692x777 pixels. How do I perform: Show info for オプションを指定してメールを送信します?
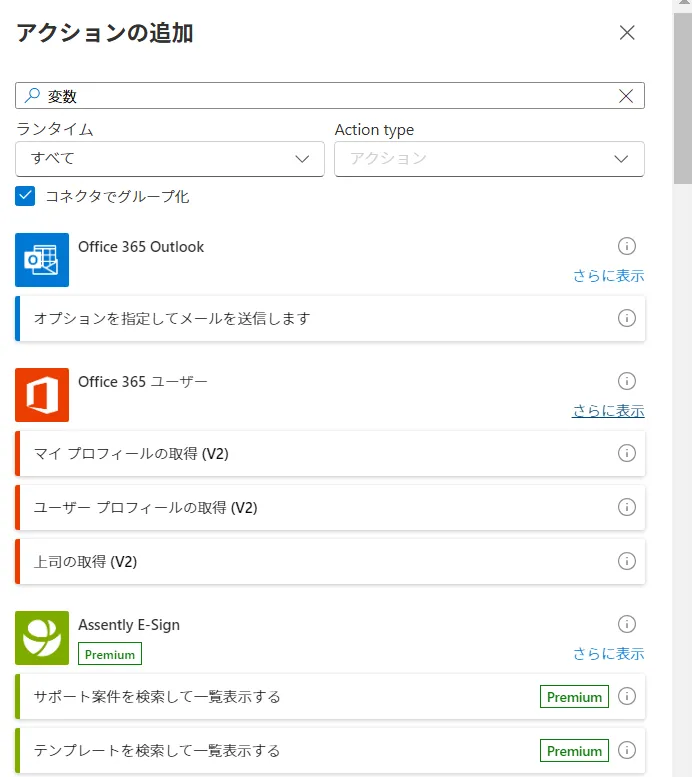[x=627, y=318]
